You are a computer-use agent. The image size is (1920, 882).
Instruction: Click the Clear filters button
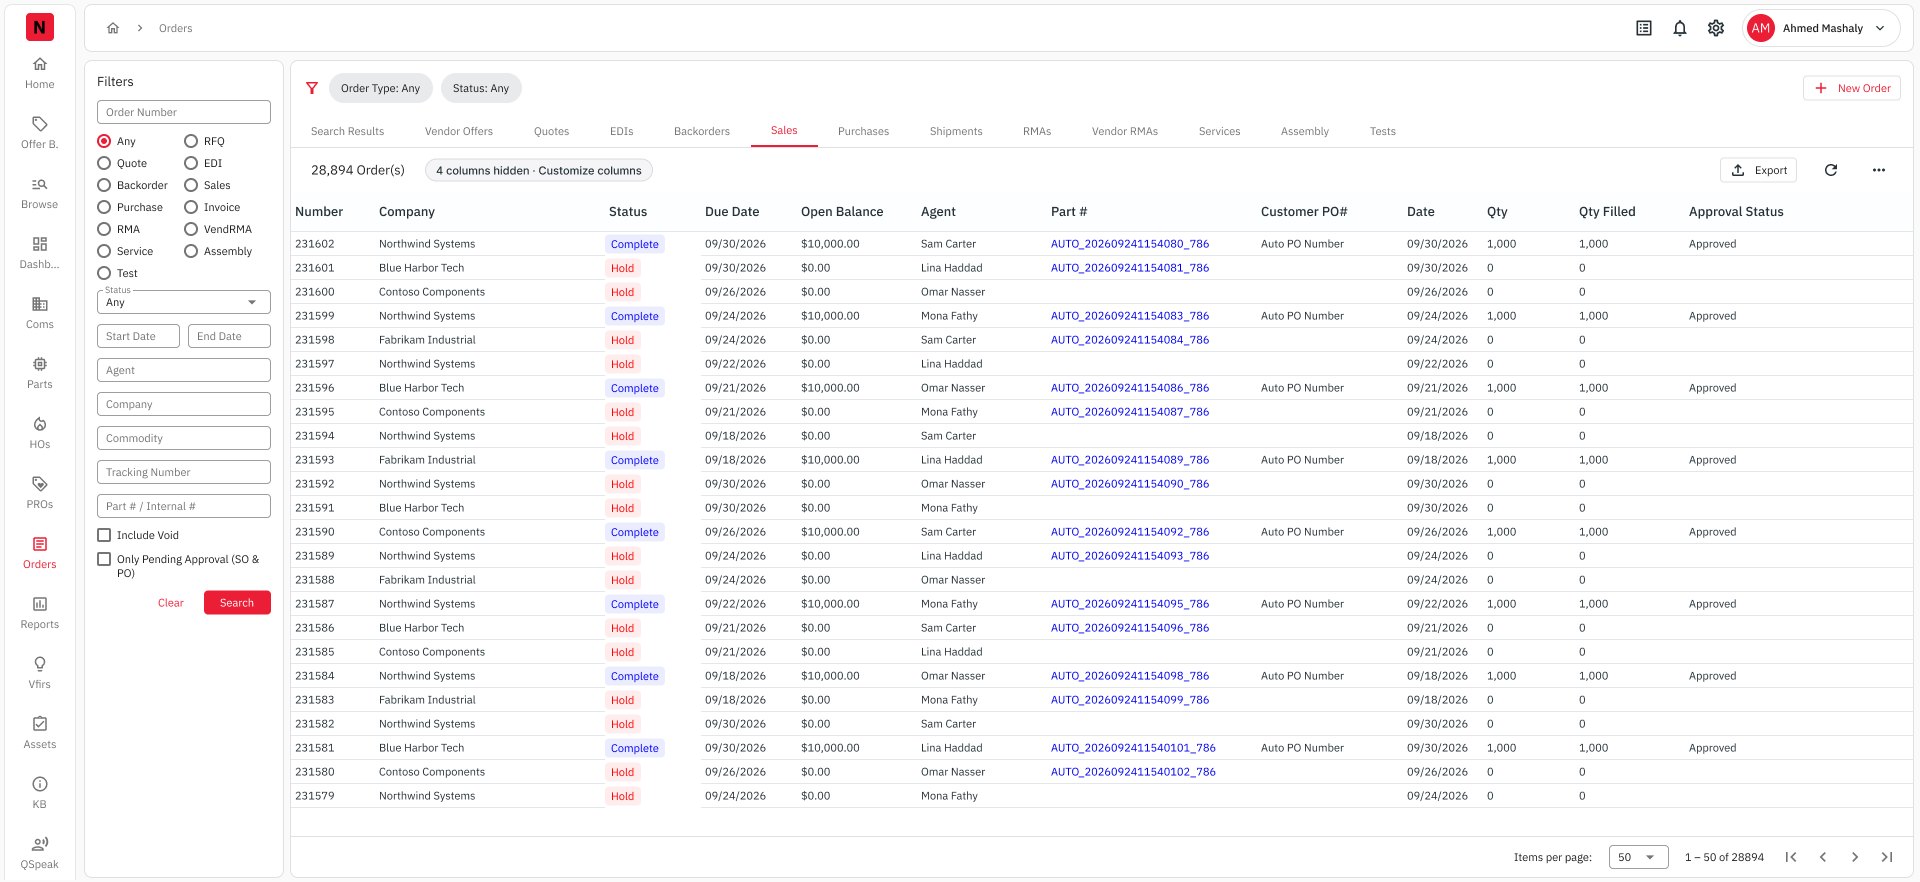(171, 603)
